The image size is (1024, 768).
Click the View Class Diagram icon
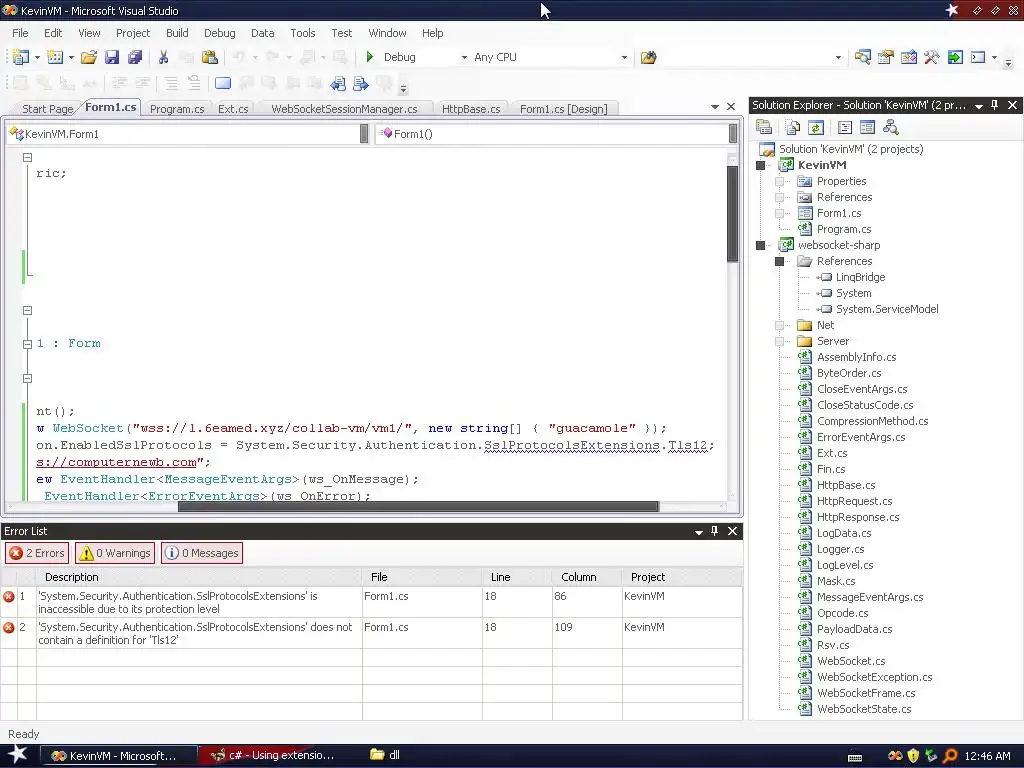890,127
